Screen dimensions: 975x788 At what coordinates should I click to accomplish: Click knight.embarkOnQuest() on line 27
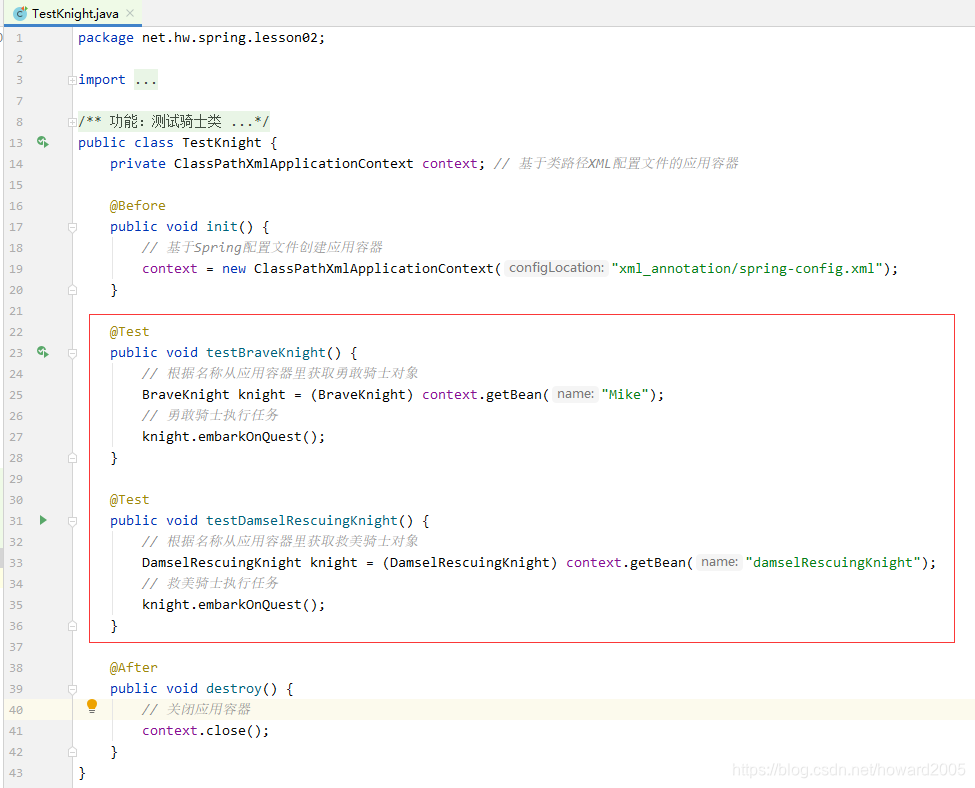(x=233, y=437)
